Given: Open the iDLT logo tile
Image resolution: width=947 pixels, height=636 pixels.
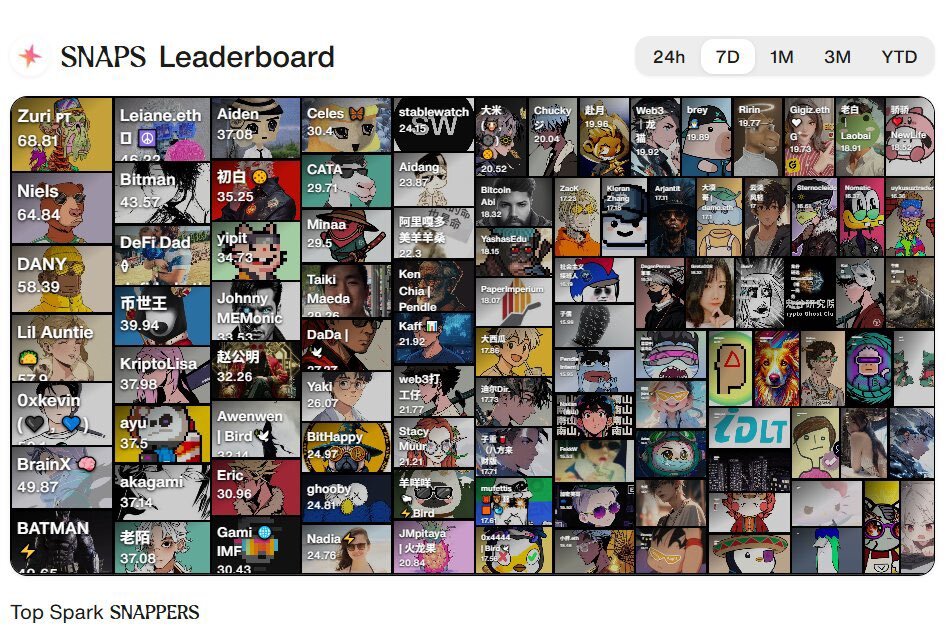Looking at the screenshot, I should [x=749, y=428].
